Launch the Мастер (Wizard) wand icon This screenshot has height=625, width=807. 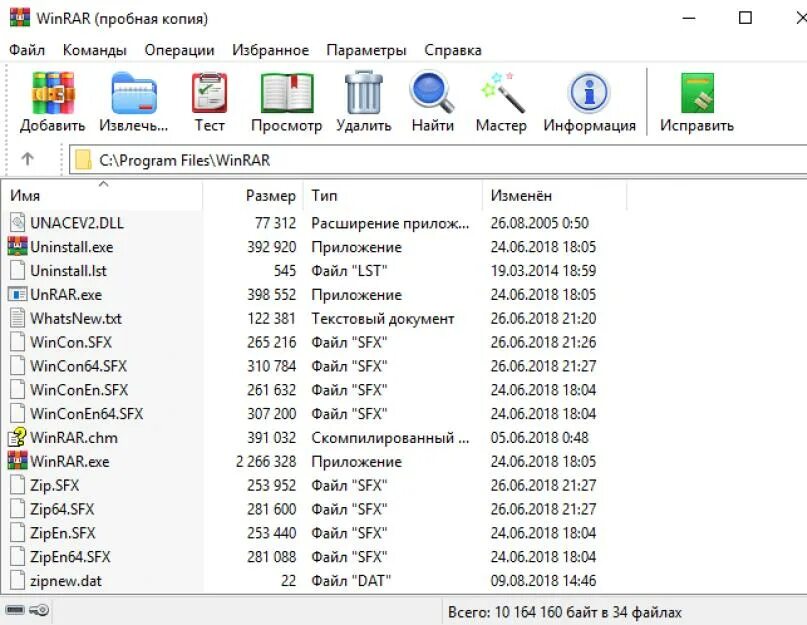point(502,93)
